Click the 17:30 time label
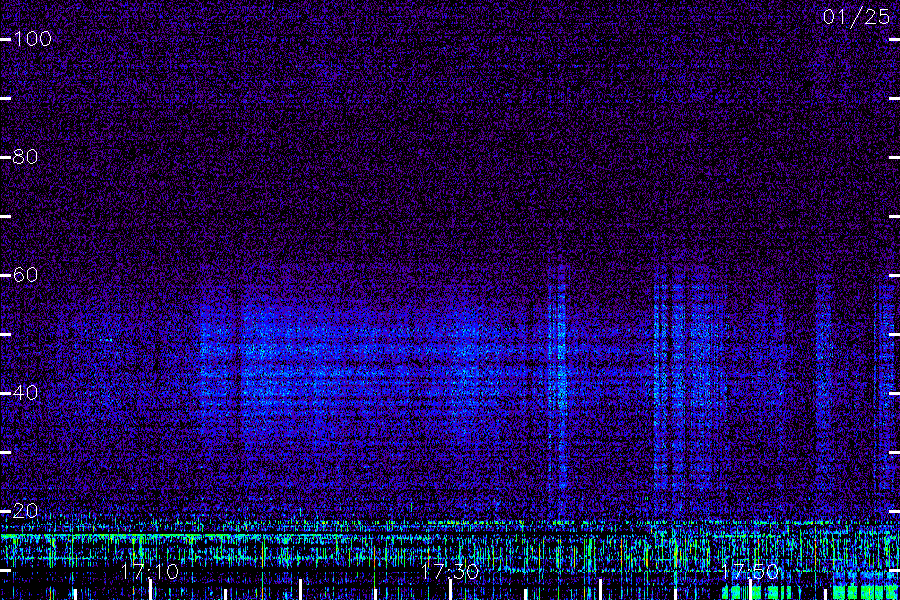Viewport: 900px width, 600px height. [449, 572]
